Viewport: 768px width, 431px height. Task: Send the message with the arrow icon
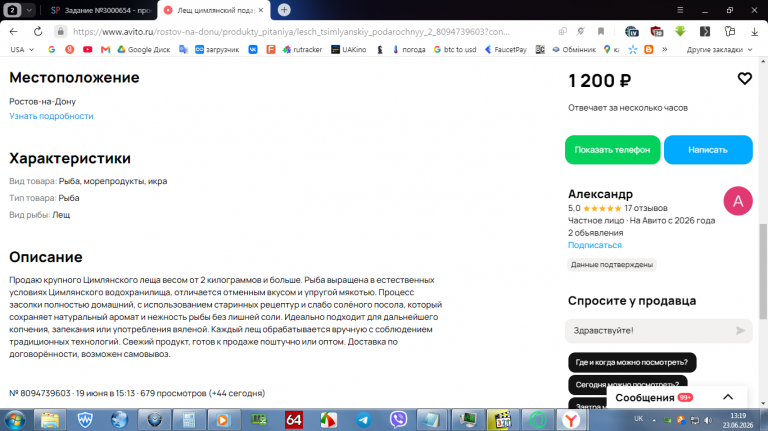[740, 331]
